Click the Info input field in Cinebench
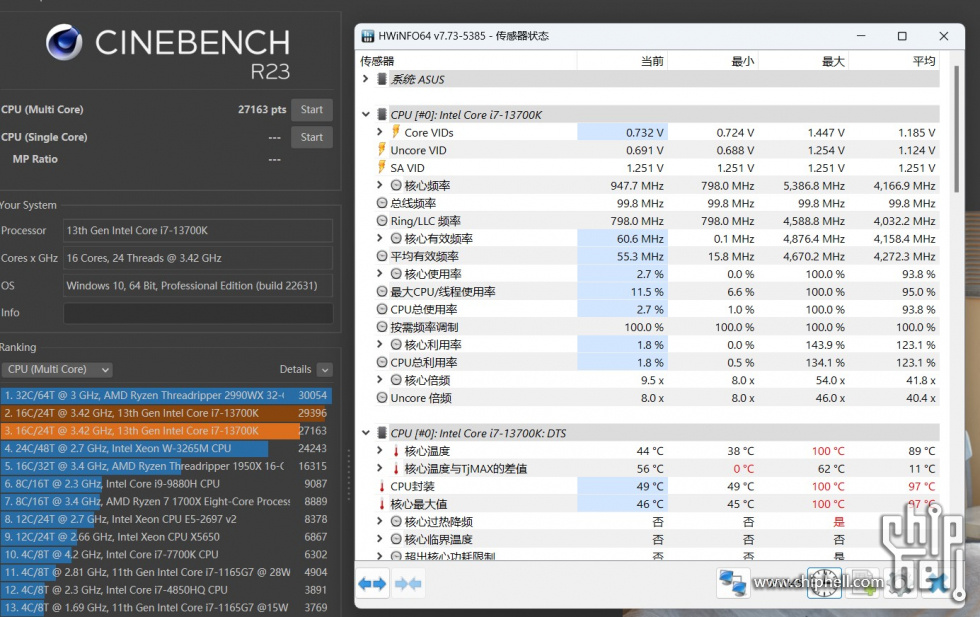This screenshot has height=617, width=980. [198, 313]
